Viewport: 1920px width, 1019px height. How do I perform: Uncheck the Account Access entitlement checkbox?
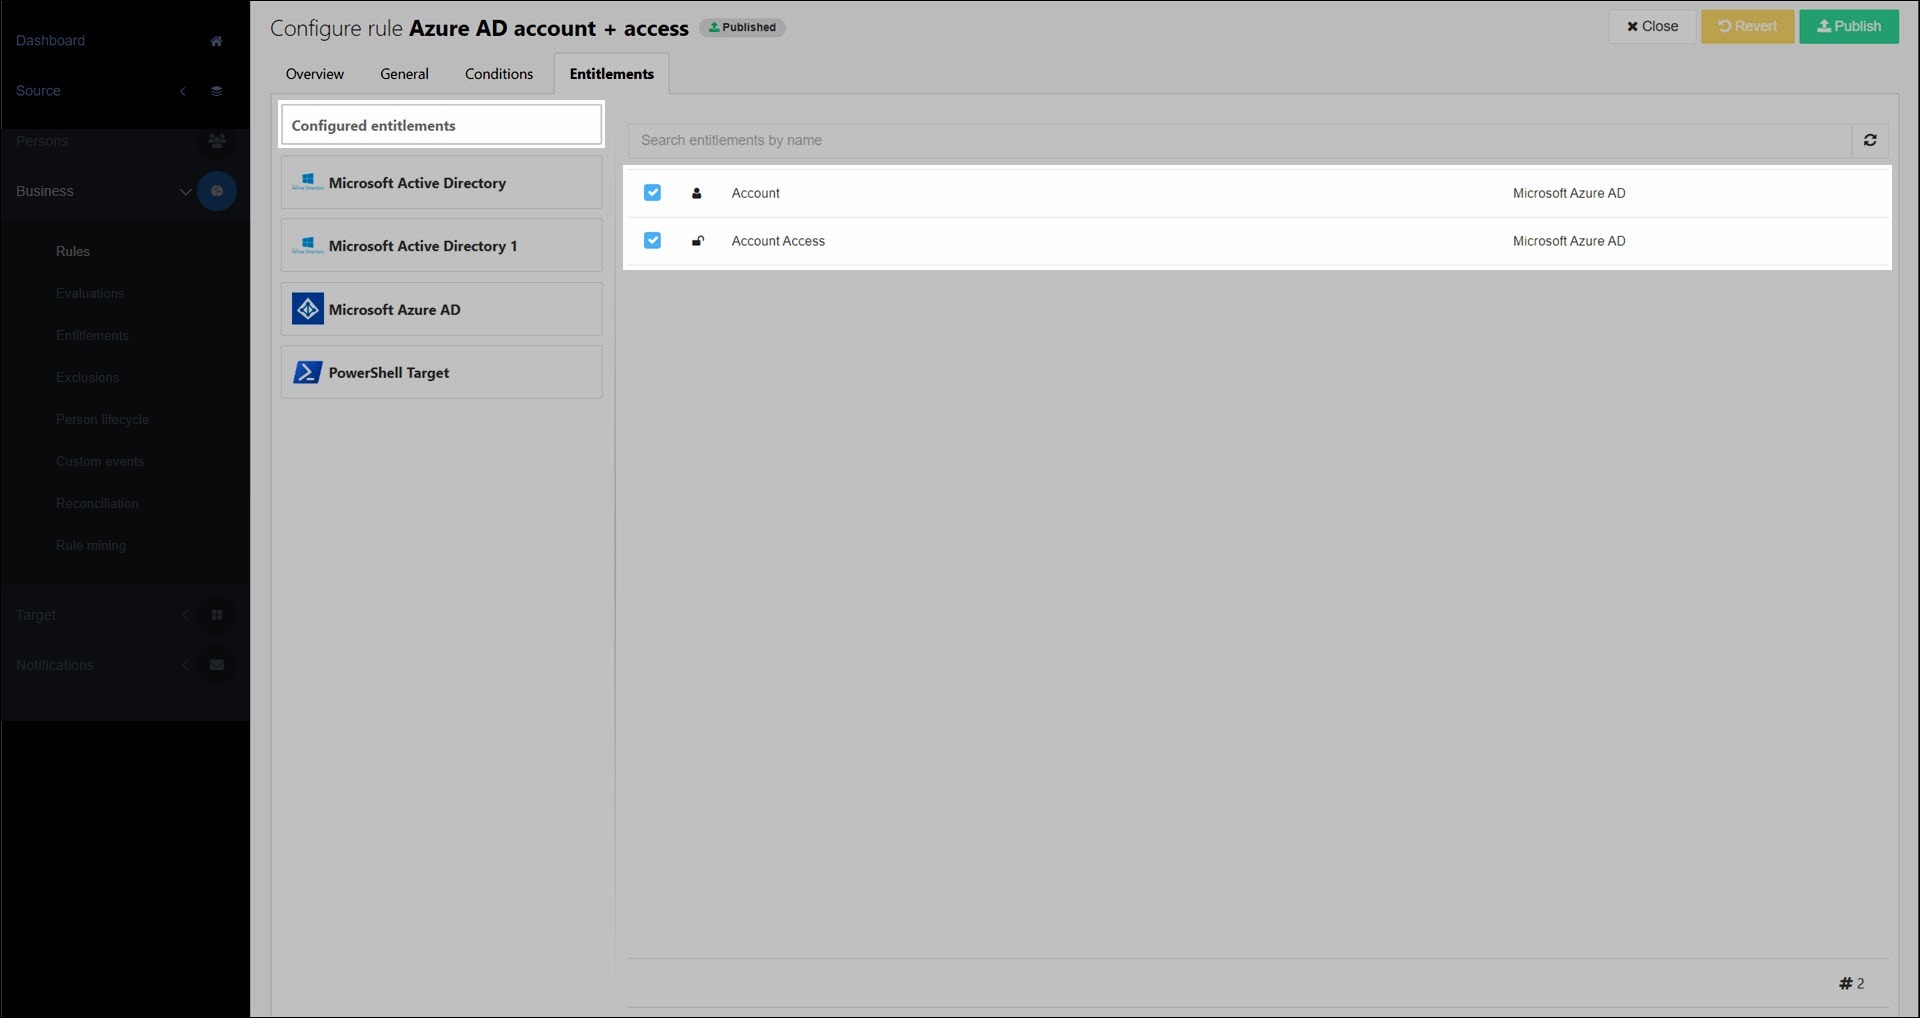(x=652, y=241)
